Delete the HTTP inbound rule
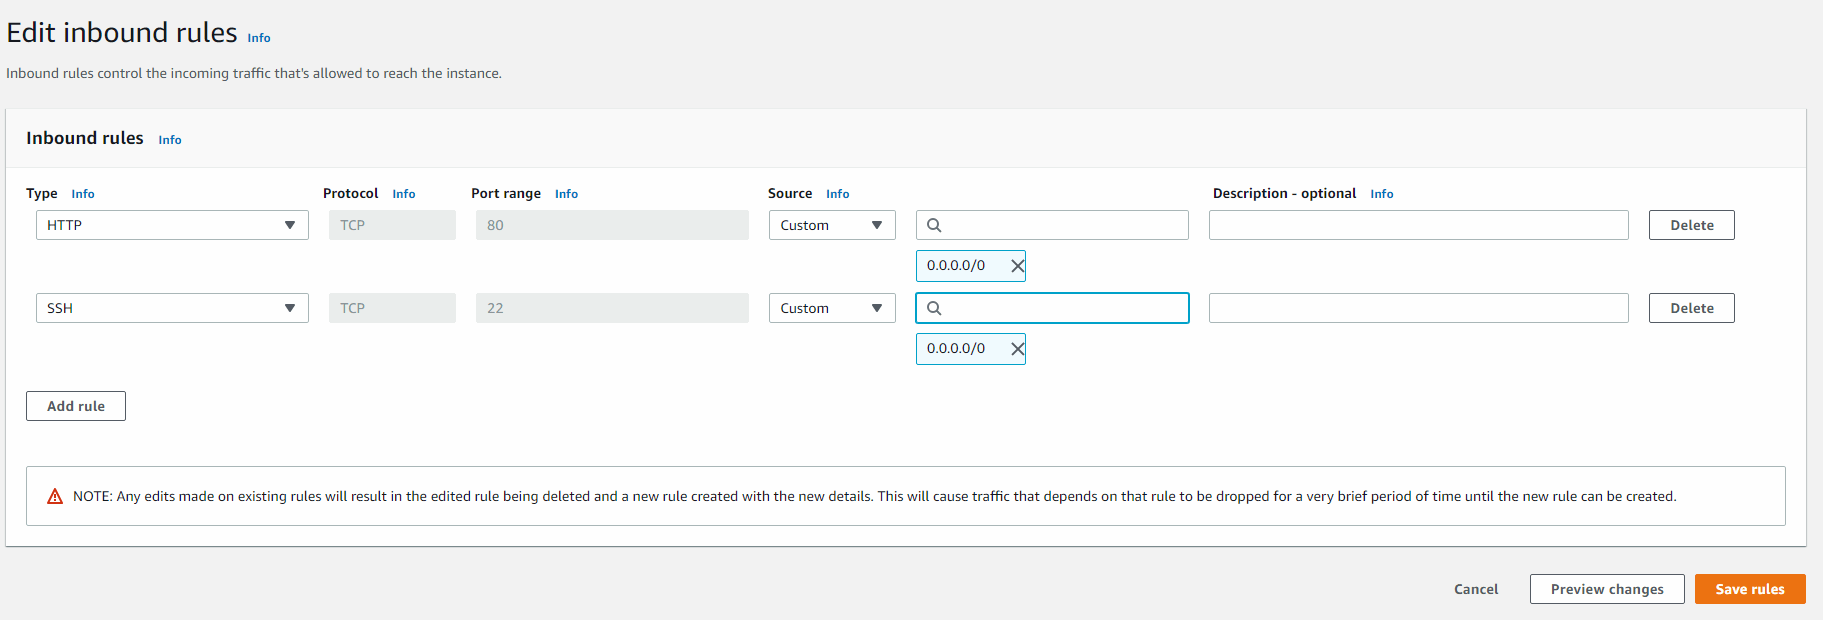Image resolution: width=1823 pixels, height=620 pixels. pyautogui.click(x=1691, y=225)
